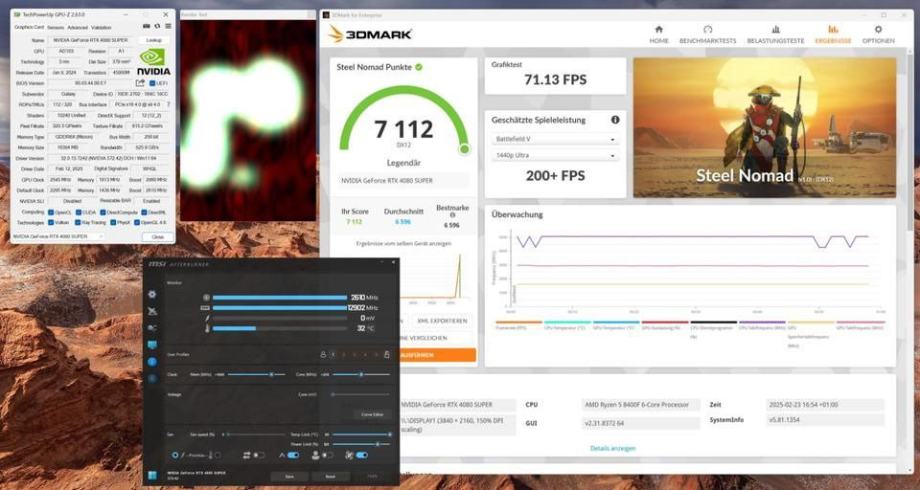Toggle the UEFI checkbox in GPU-Z
The image size is (920, 490).
click(153, 84)
